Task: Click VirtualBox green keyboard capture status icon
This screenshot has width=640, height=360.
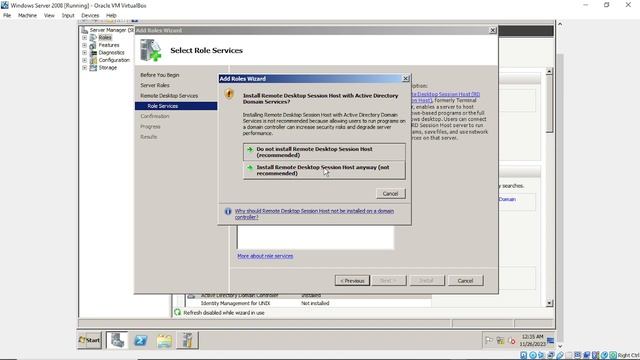Action: [613, 356]
